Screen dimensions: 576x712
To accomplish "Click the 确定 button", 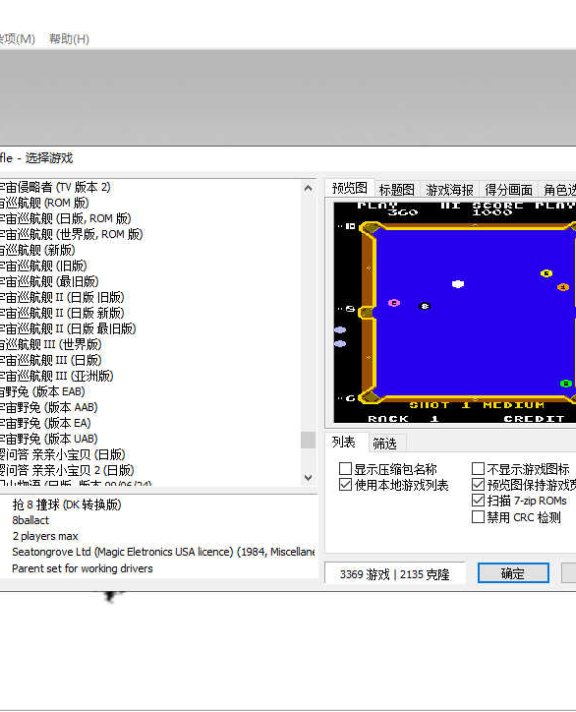I will click(513, 573).
